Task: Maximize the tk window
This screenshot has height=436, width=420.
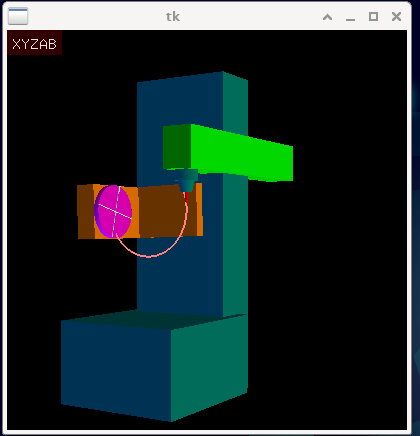Action: click(x=373, y=16)
